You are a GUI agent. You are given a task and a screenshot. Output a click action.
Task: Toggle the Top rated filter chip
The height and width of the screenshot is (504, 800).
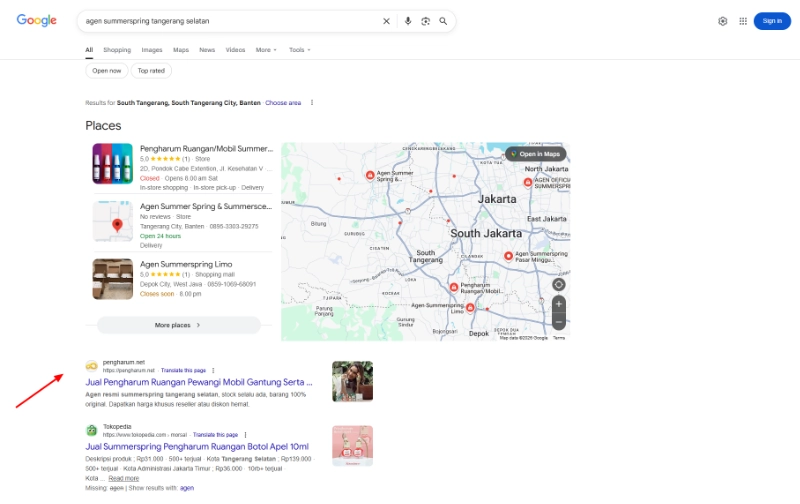pyautogui.click(x=151, y=70)
